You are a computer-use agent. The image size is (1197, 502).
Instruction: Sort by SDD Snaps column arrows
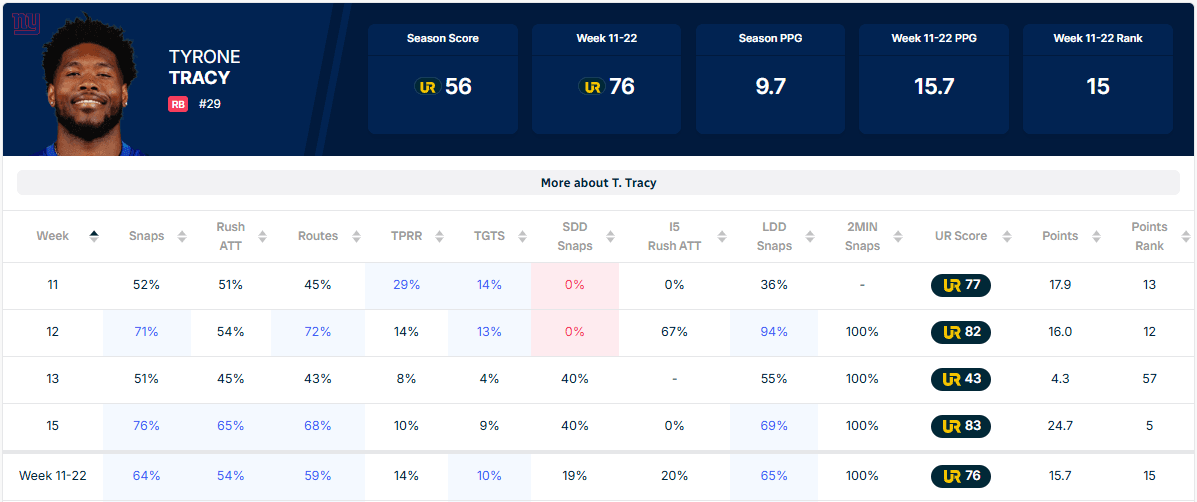[x=610, y=237]
